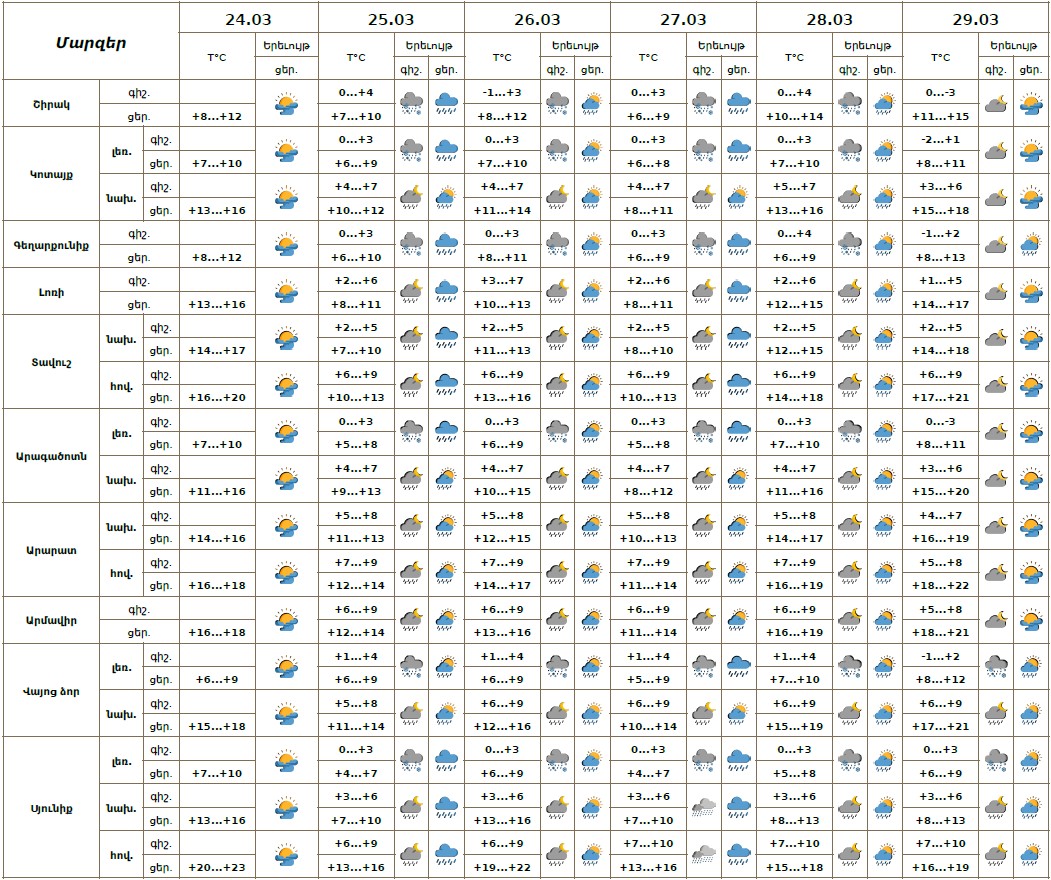The height and width of the screenshot is (880, 1051).
Task: Click Շիրակ's 29.03 daytime sun-cloud icon
Action: click(x=1030, y=104)
